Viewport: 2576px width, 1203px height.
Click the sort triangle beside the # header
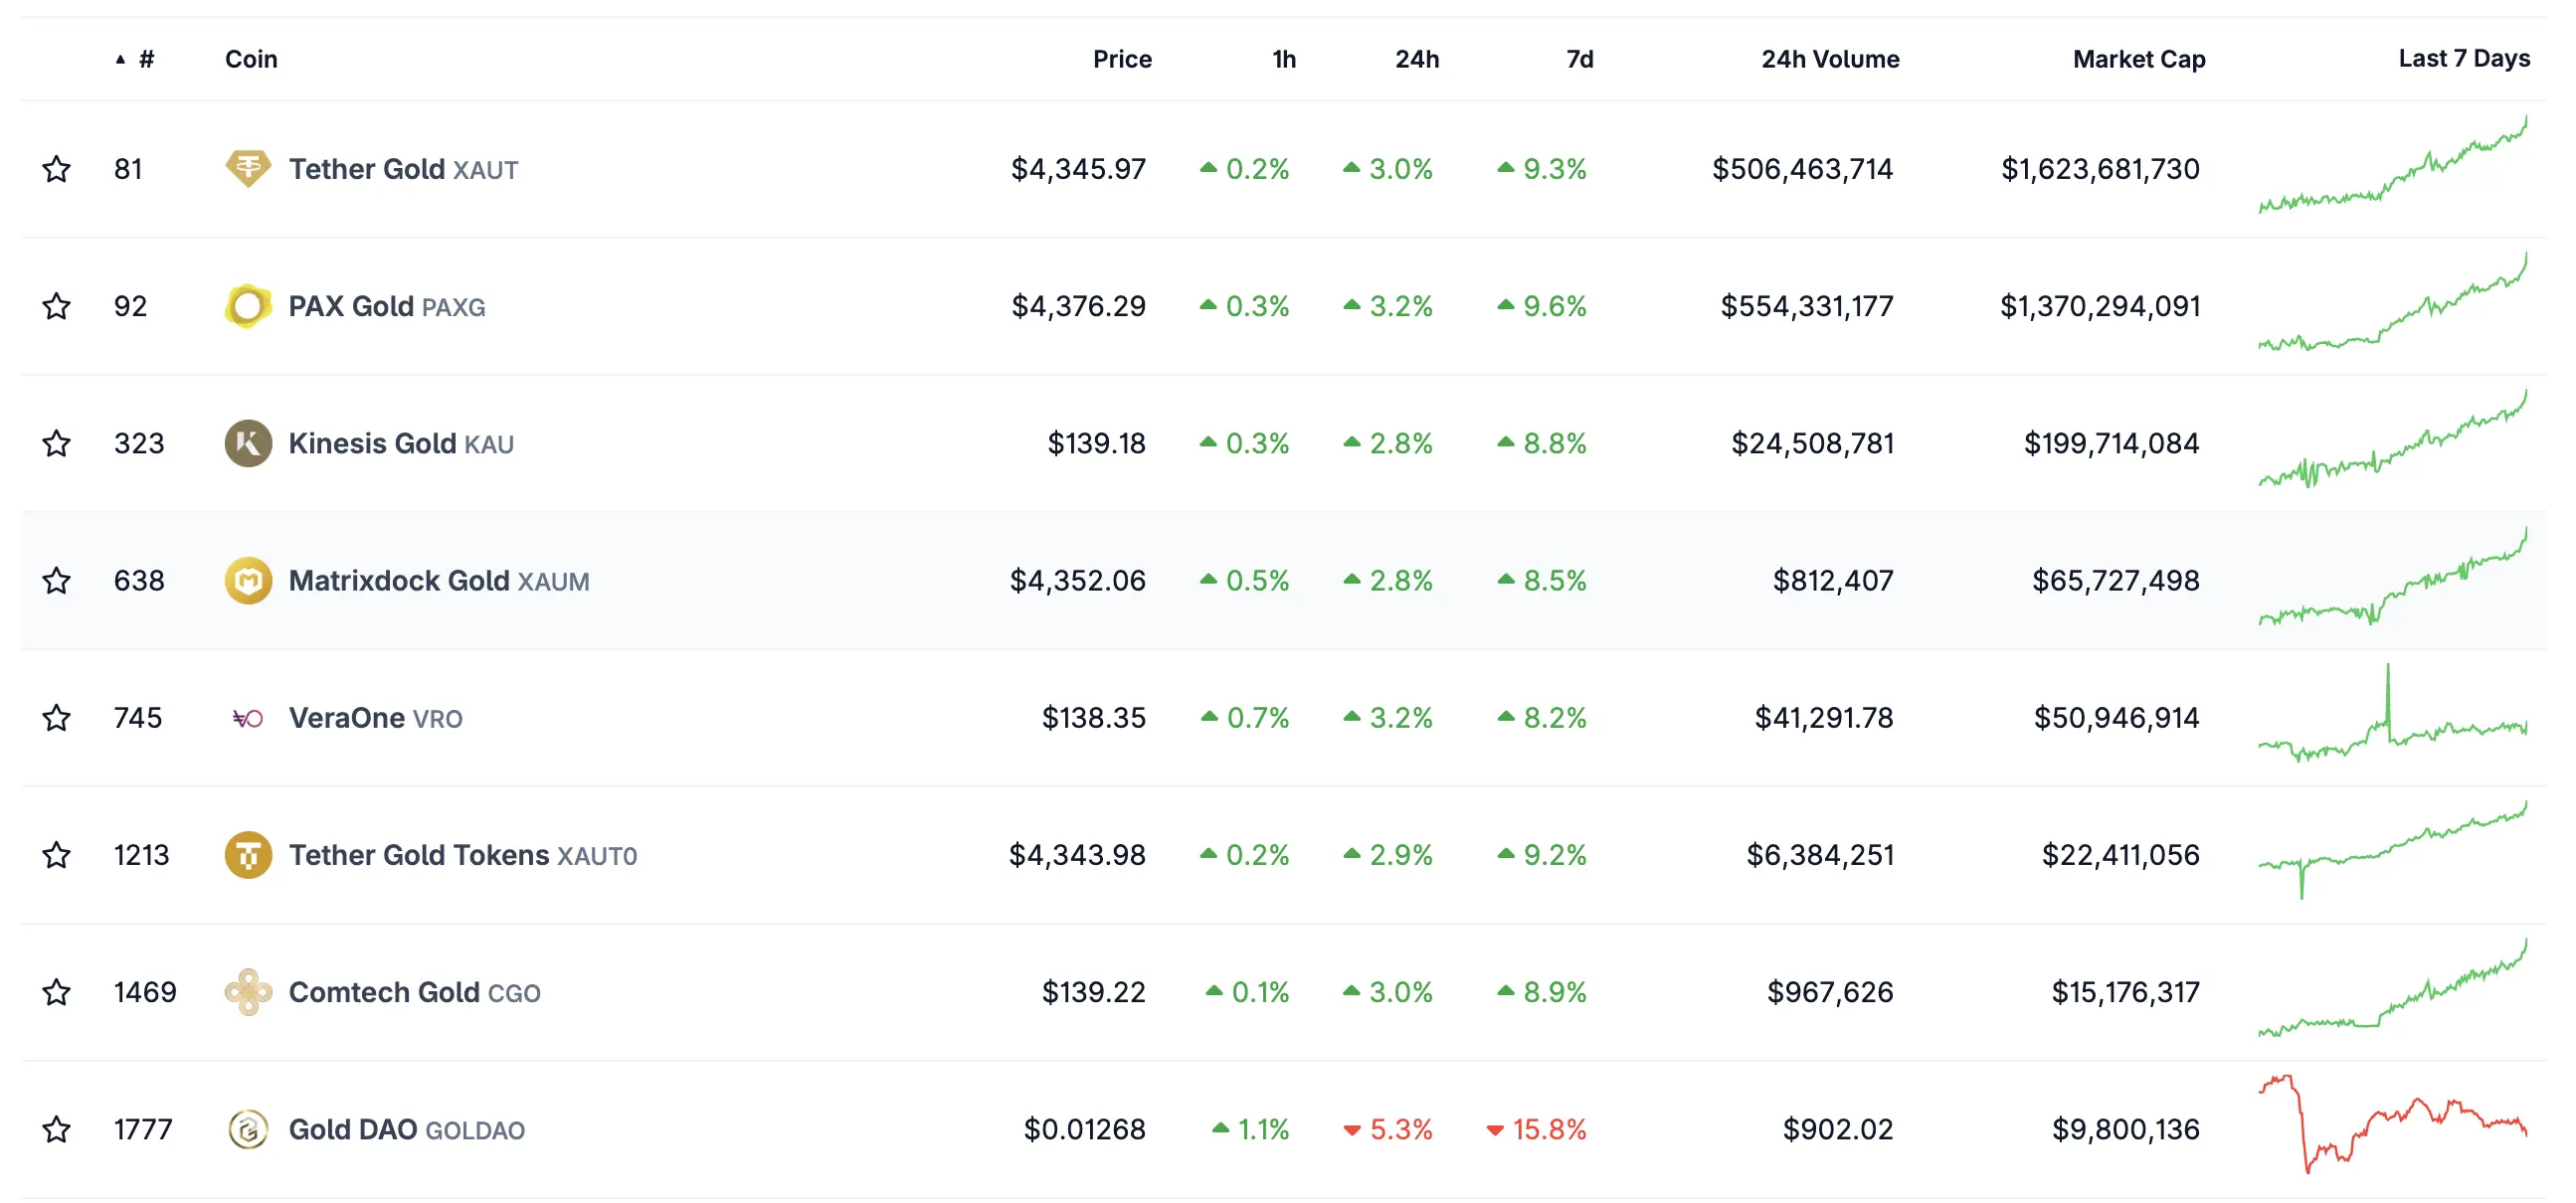pyautogui.click(x=120, y=57)
